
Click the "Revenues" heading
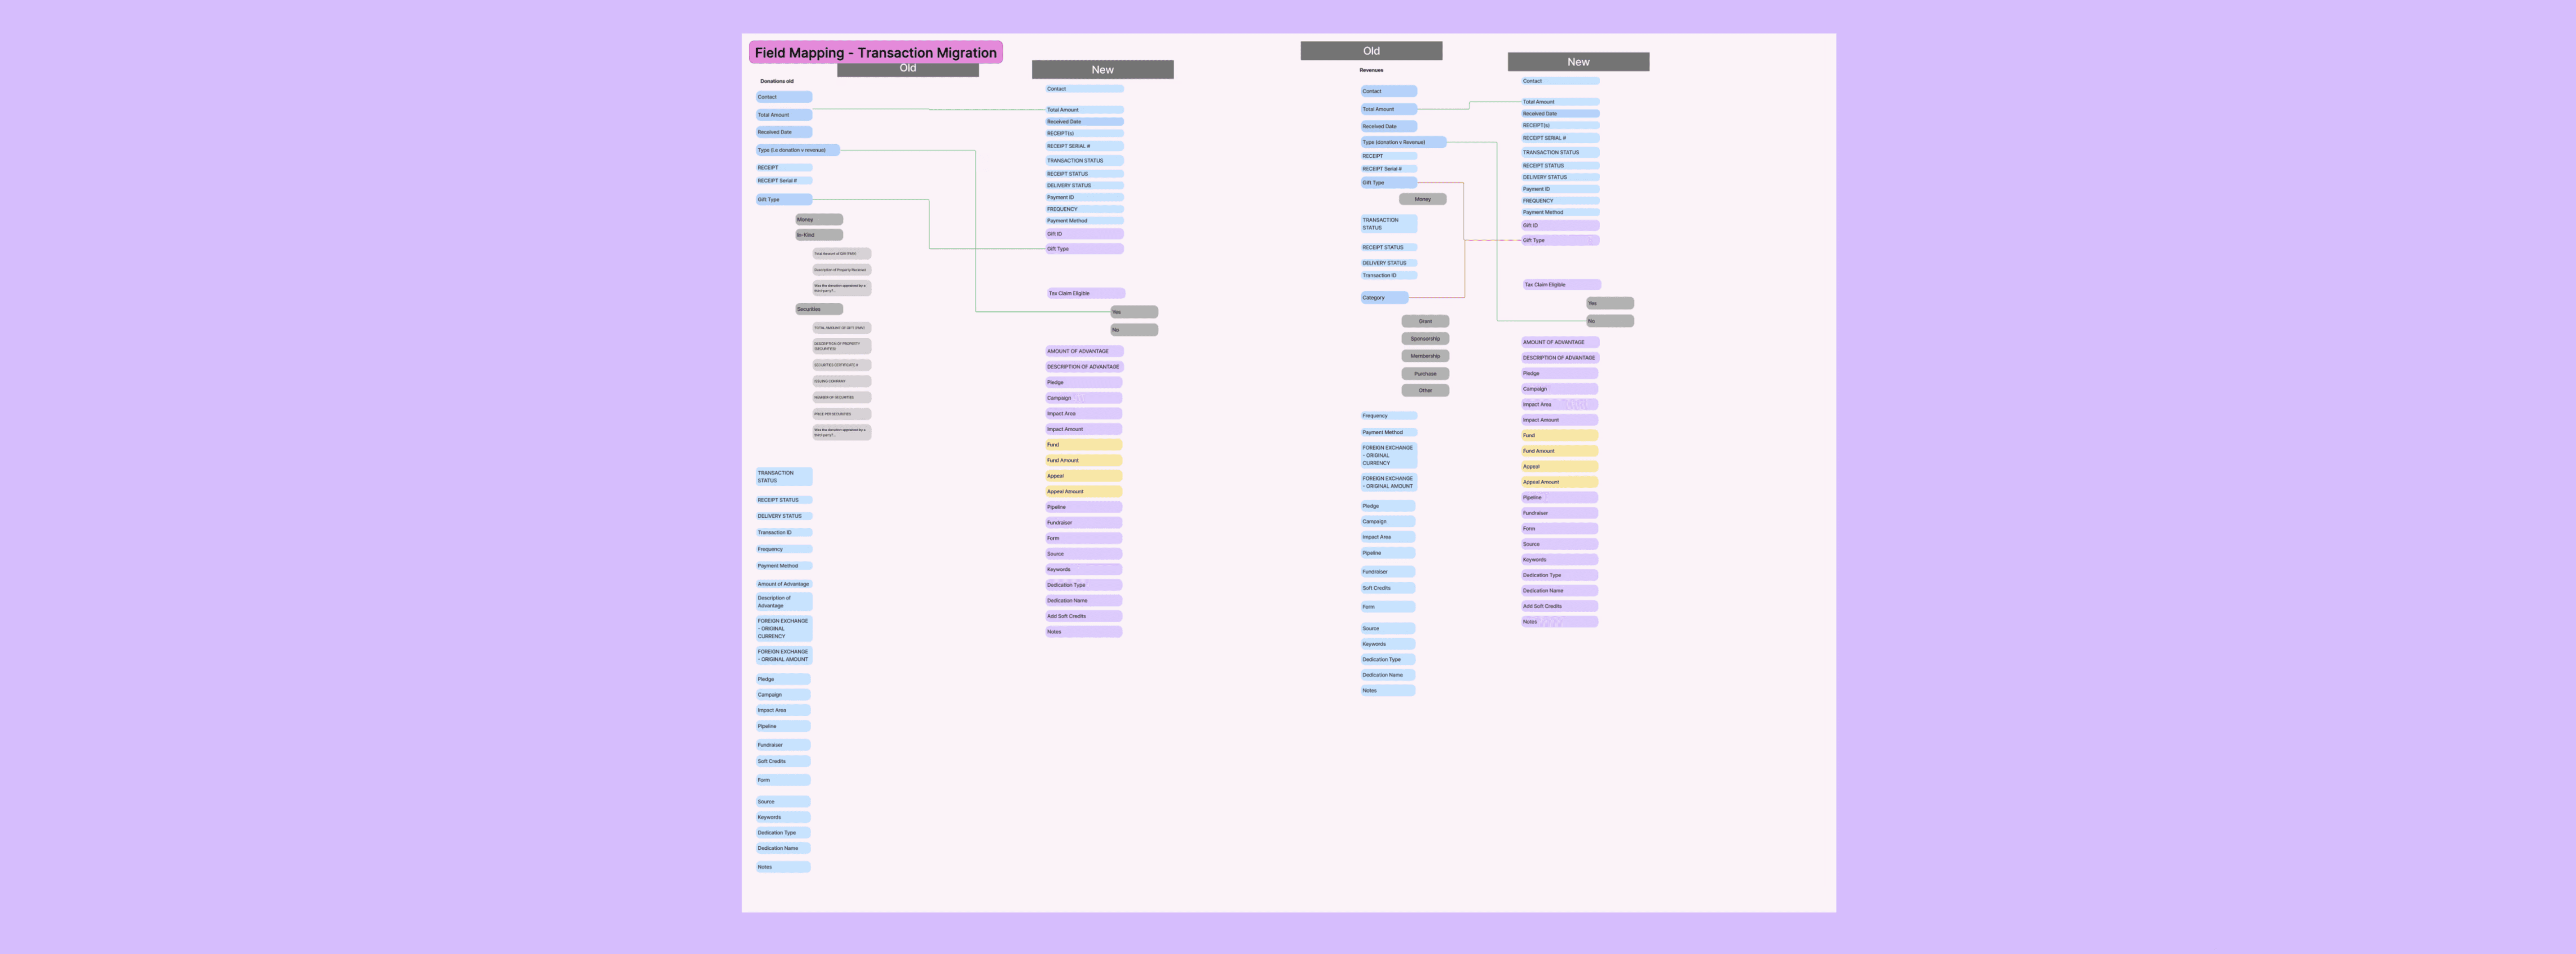click(x=1371, y=70)
